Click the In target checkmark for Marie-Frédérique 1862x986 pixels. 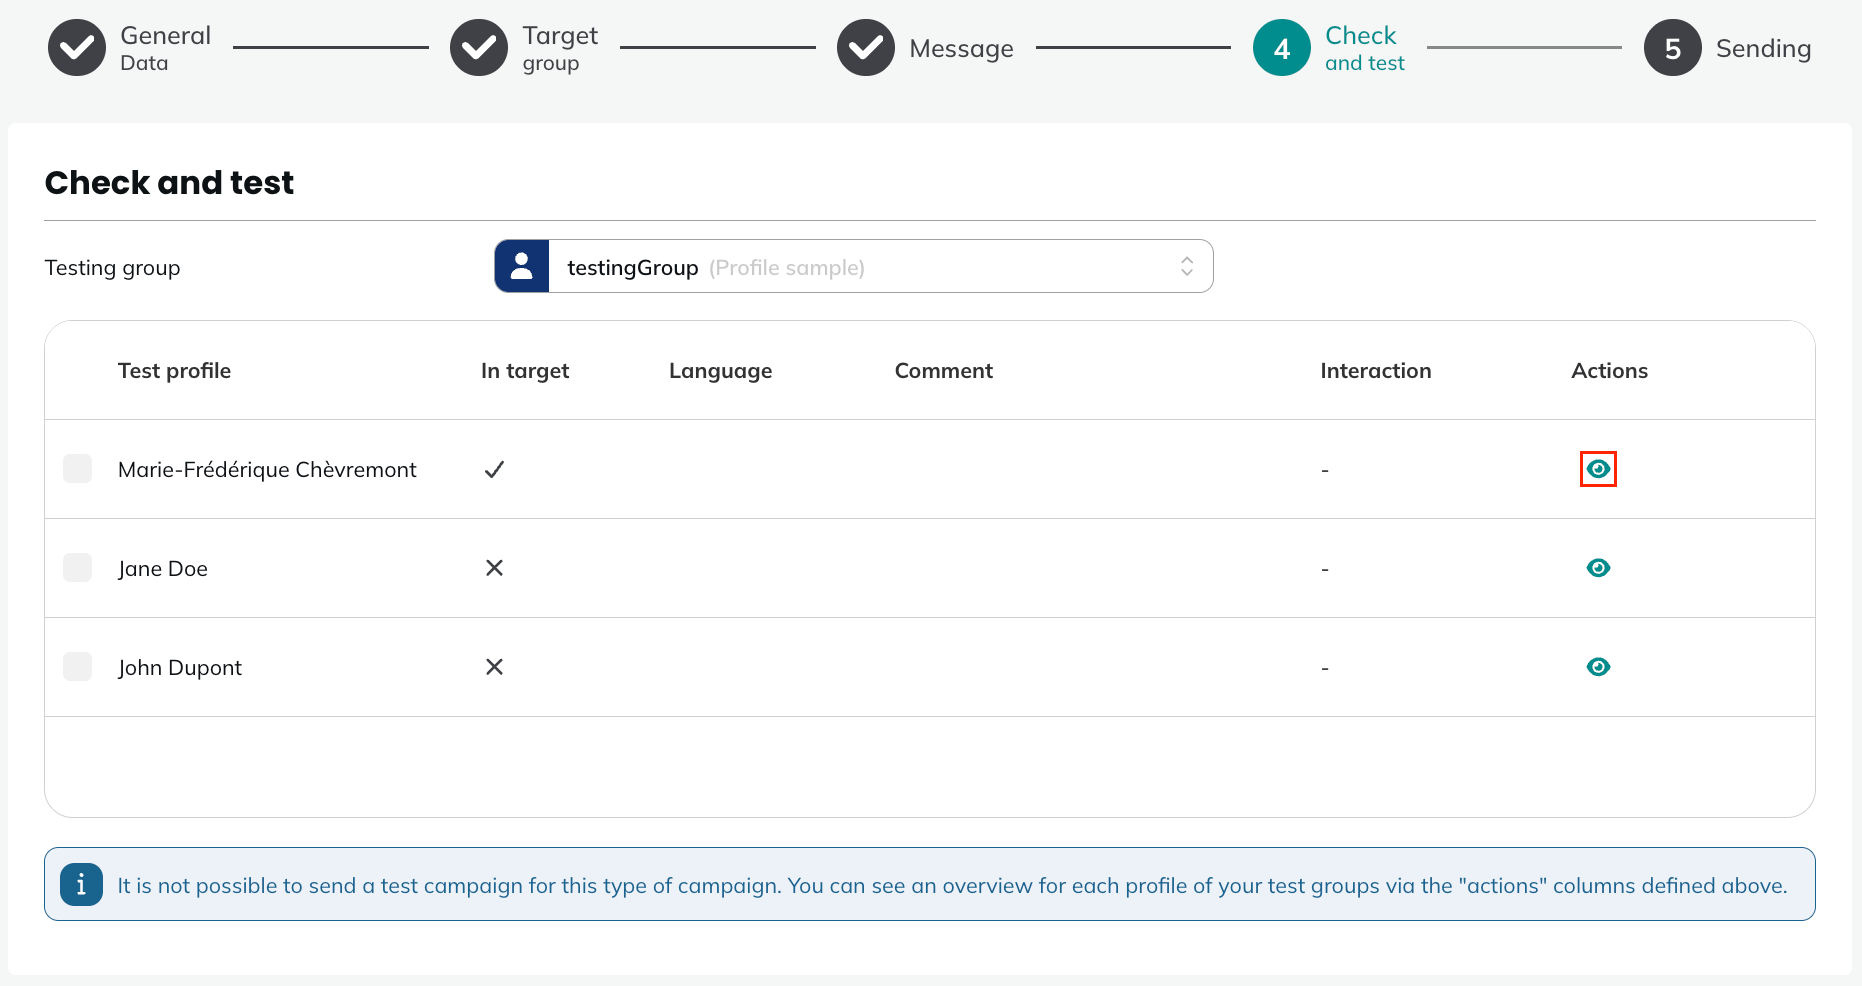coord(494,469)
